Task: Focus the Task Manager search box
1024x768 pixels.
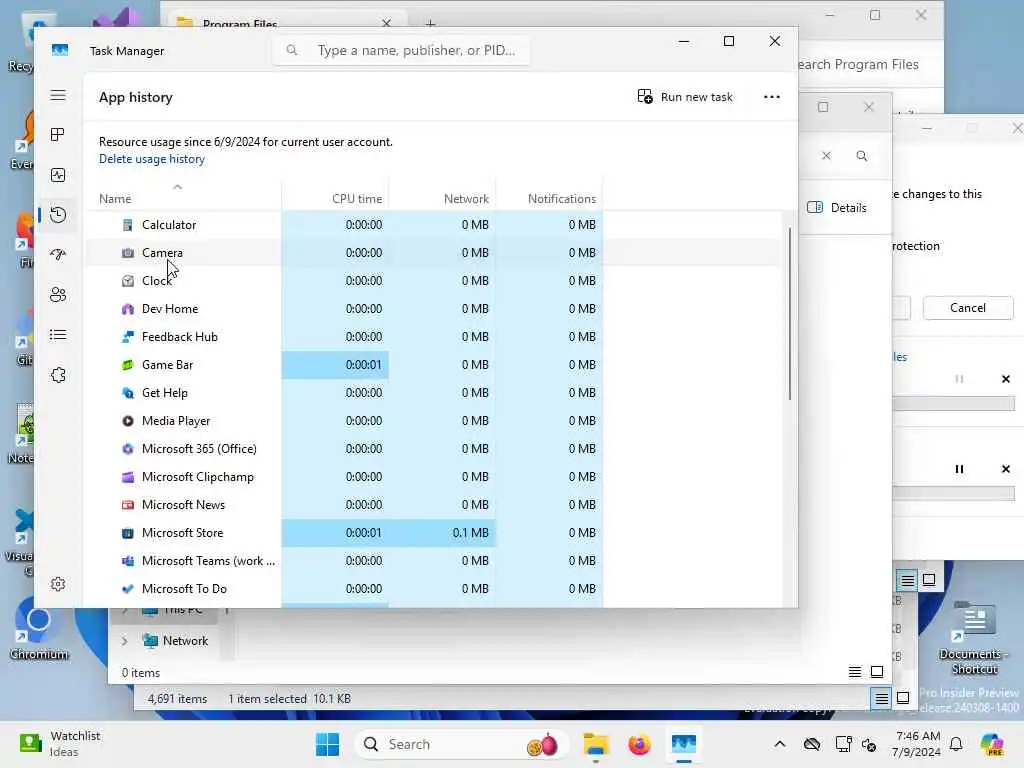Action: coord(402,50)
